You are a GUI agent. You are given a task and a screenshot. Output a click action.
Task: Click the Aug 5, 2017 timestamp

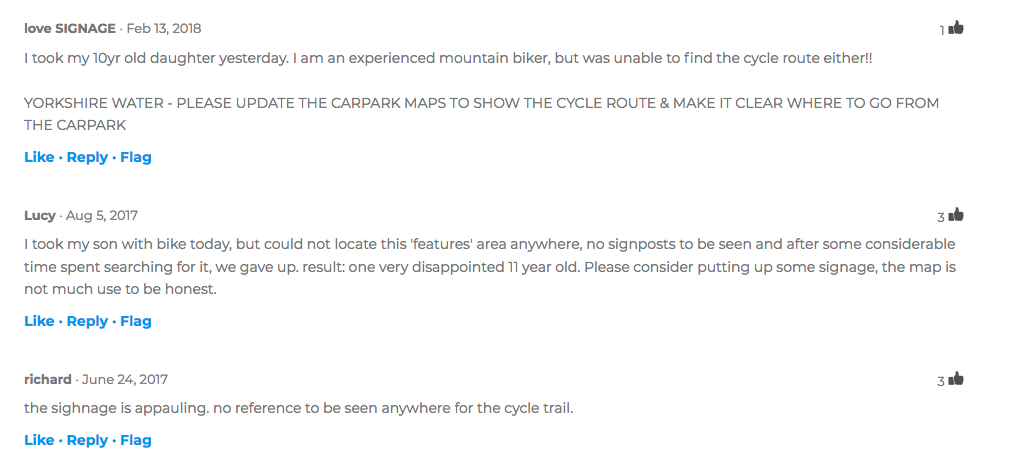pyautogui.click(x=102, y=215)
